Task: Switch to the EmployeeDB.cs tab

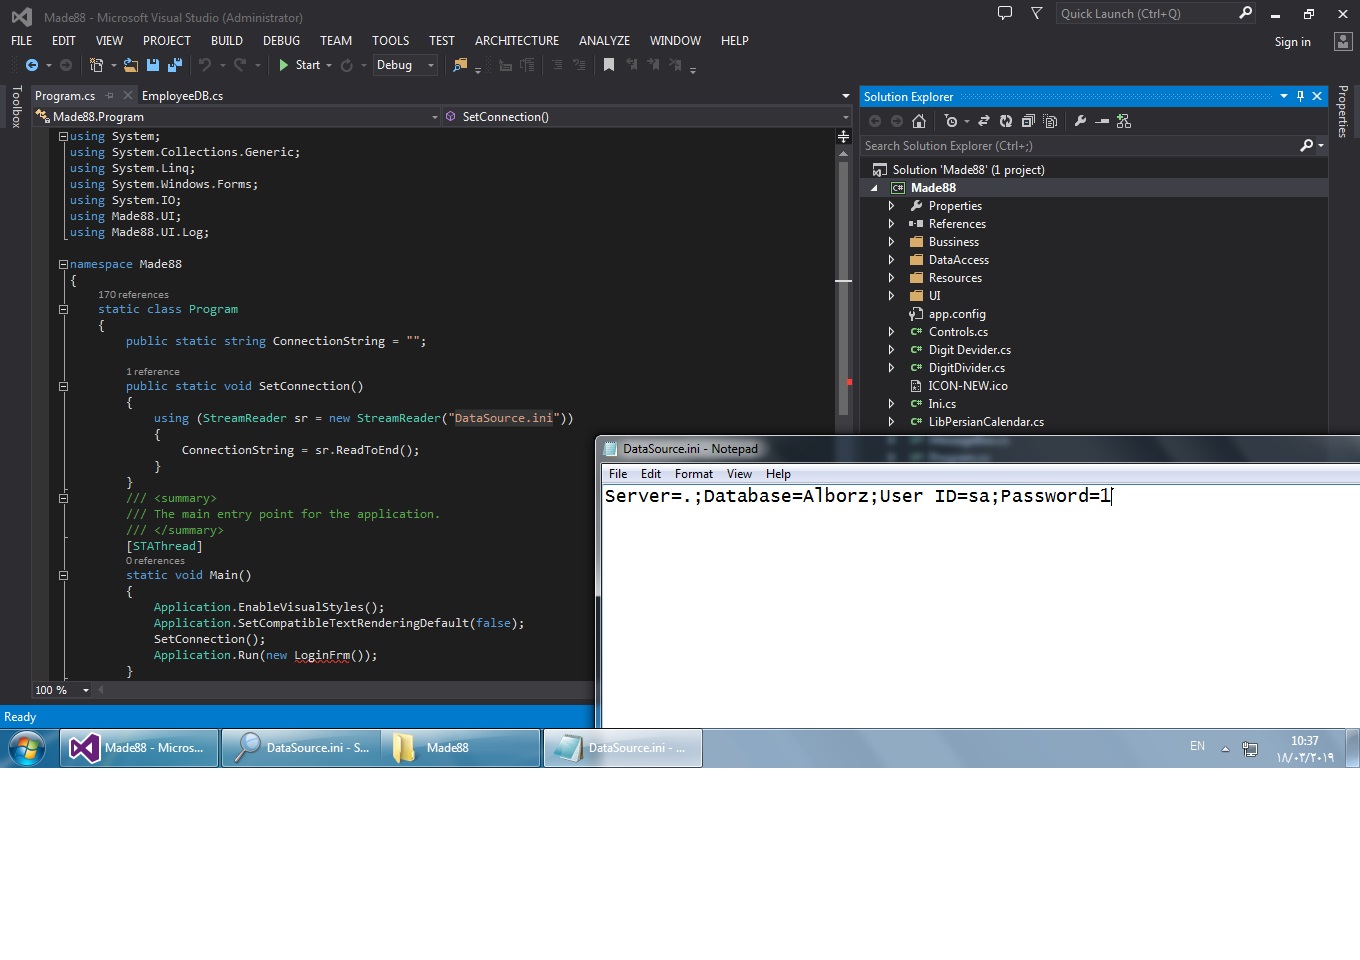Action: pos(182,96)
